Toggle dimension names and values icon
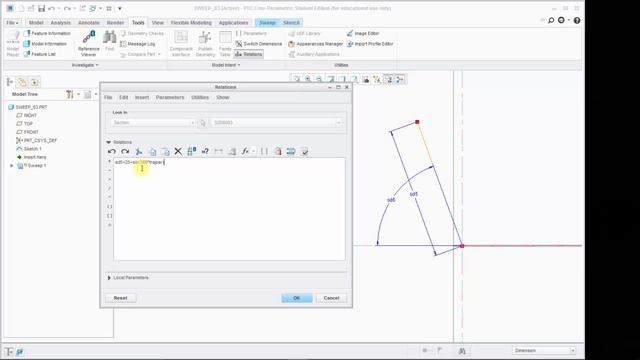This screenshot has height=360, width=640. [x=191, y=151]
